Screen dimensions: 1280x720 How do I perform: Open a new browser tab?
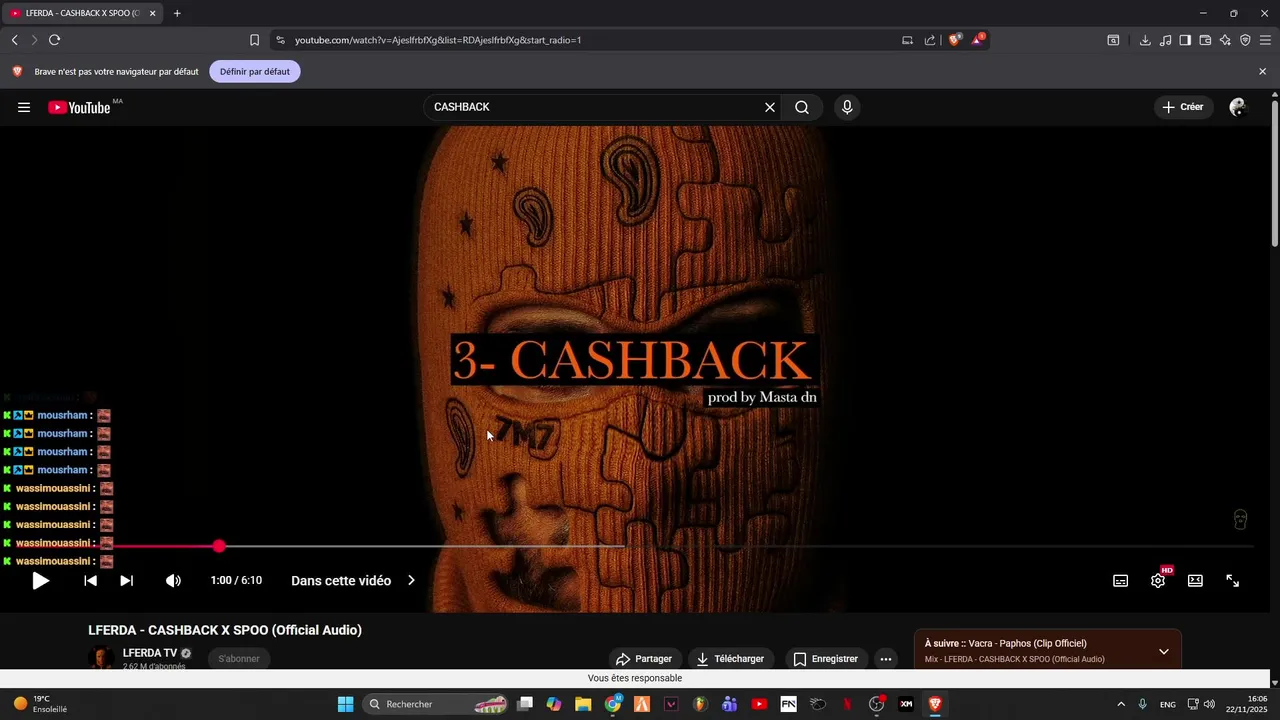177,13
